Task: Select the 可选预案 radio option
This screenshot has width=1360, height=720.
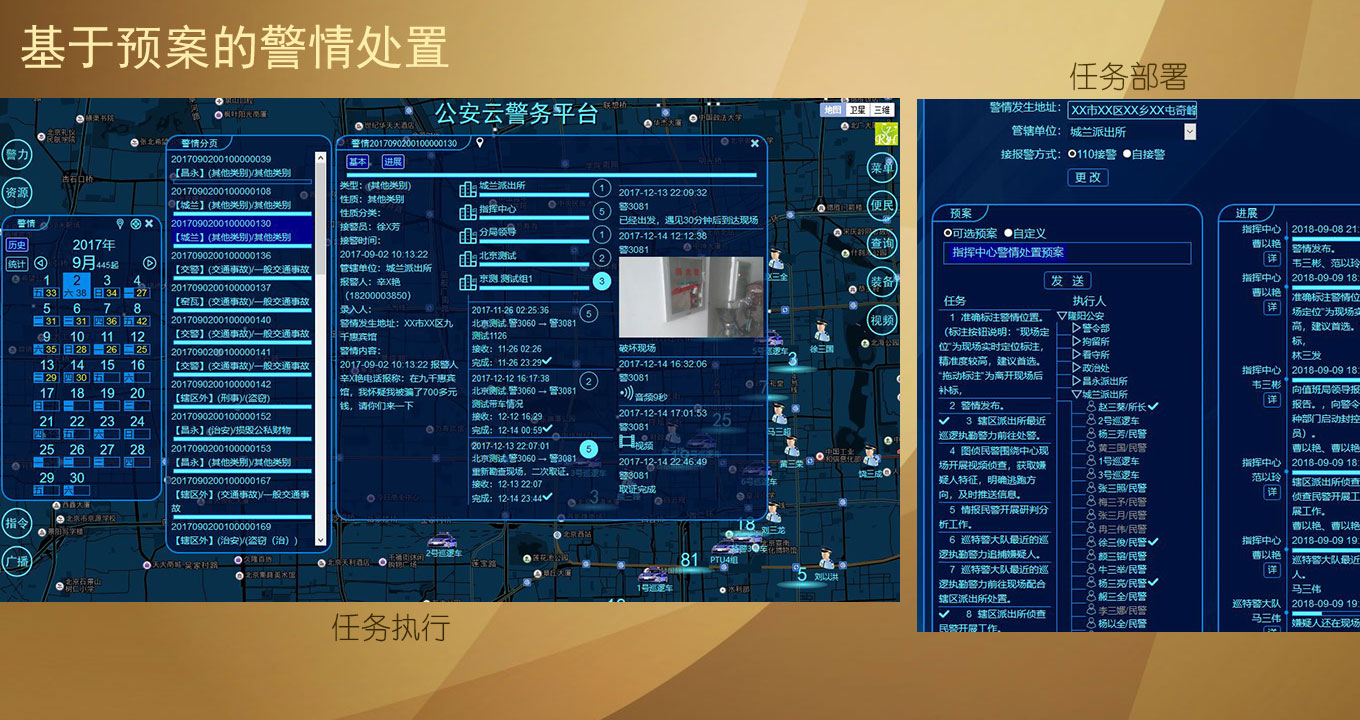Action: tap(948, 232)
